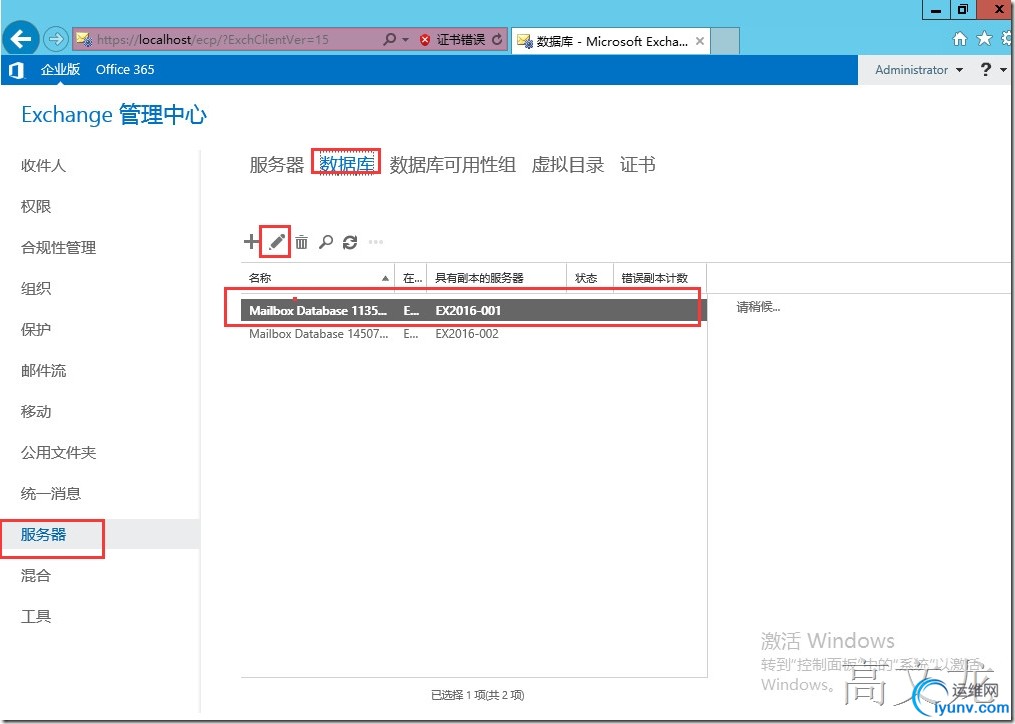Select the 企业版 header link

coord(60,69)
